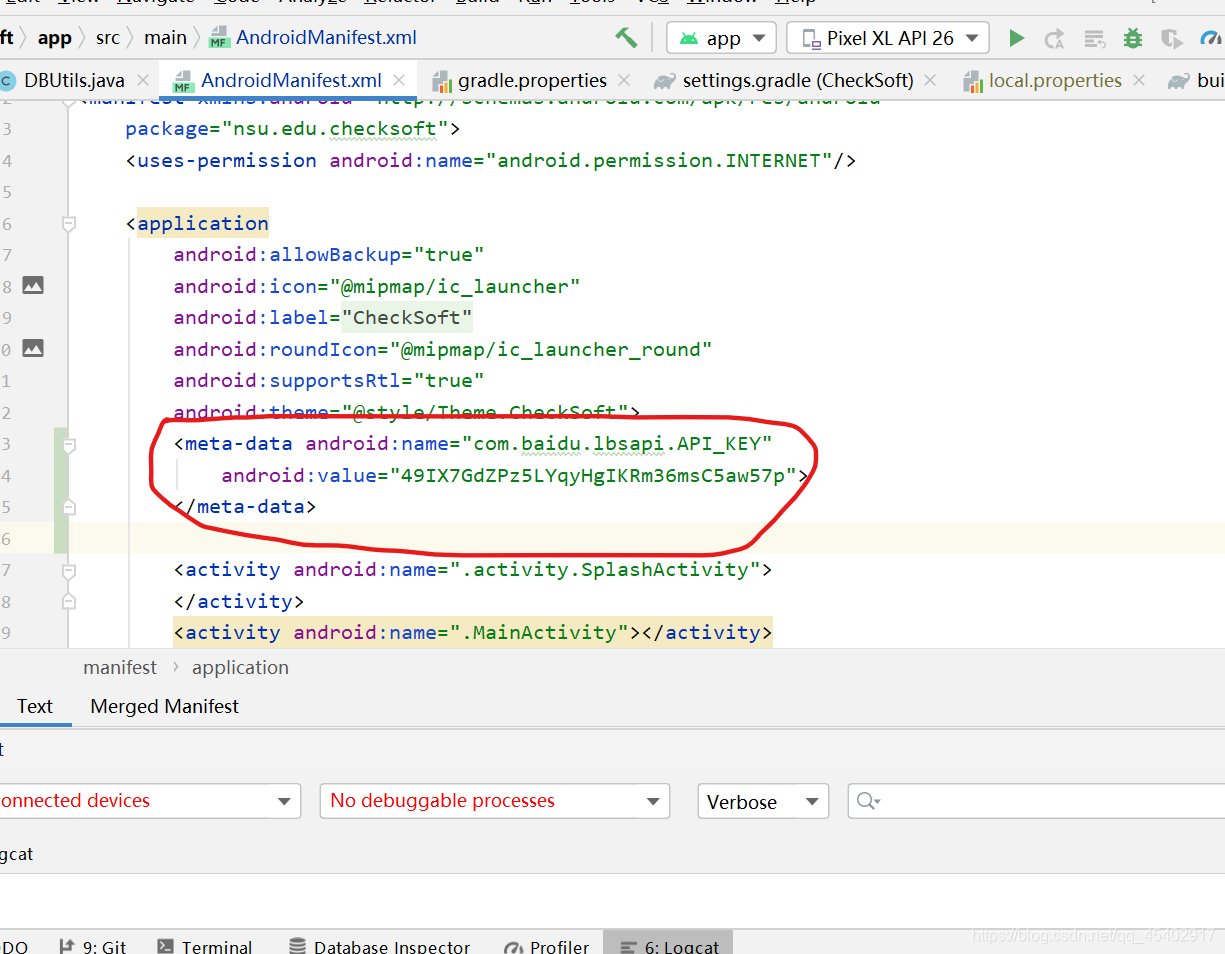Click 'manifest' in the editor breadcrumb
The width and height of the screenshot is (1225, 954).
click(x=120, y=667)
